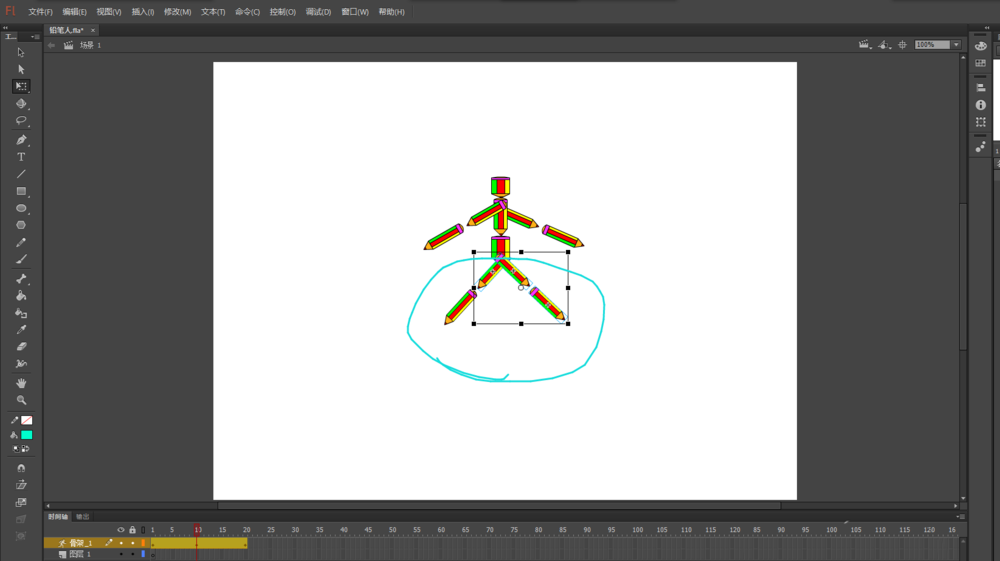The width and height of the screenshot is (1000, 561).
Task: Collapse the tools panel arrows
Action: pyautogui.click(x=5, y=28)
